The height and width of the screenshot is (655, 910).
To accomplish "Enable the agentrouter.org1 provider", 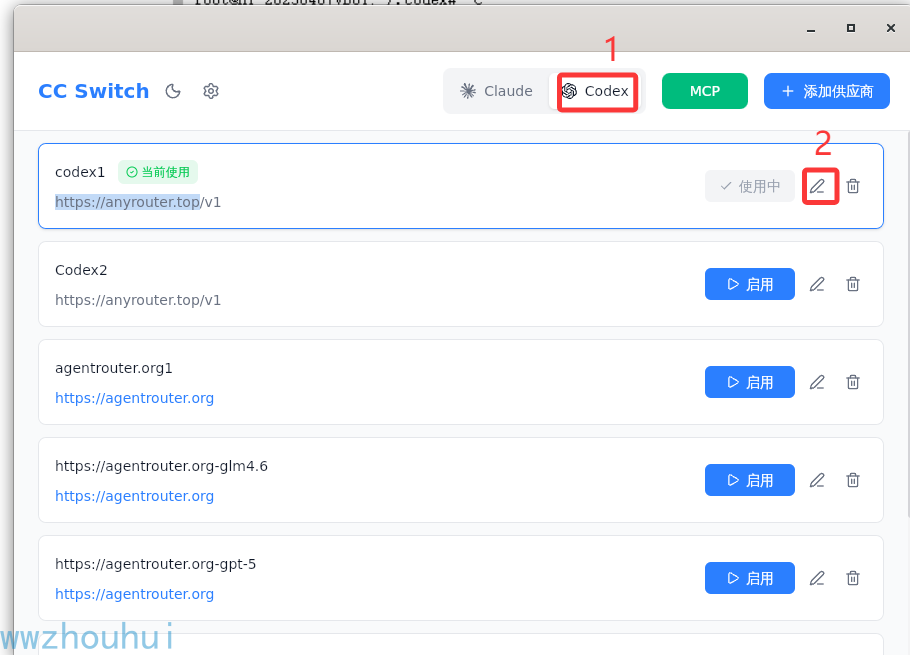I will [x=749, y=382].
